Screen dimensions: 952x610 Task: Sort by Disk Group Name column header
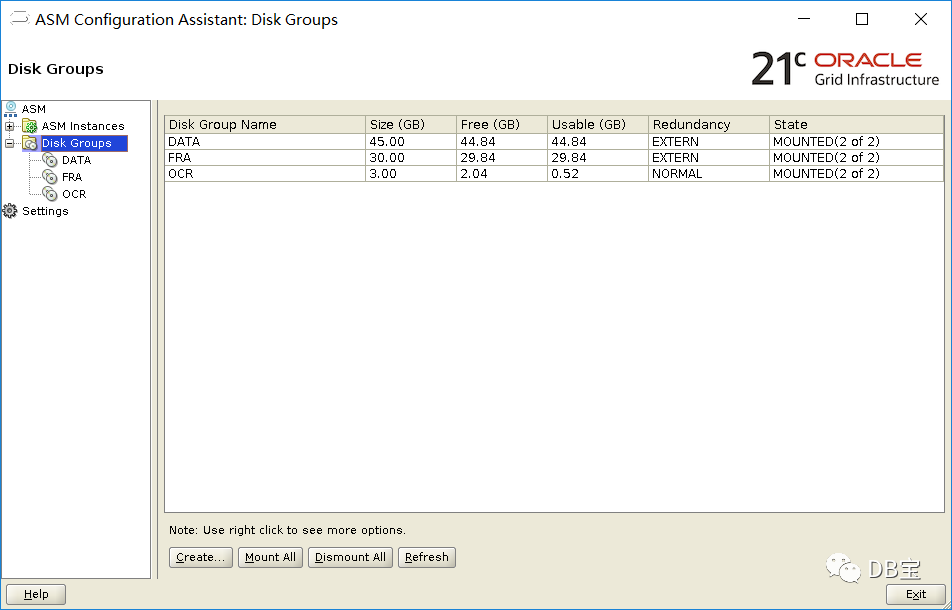(x=265, y=124)
